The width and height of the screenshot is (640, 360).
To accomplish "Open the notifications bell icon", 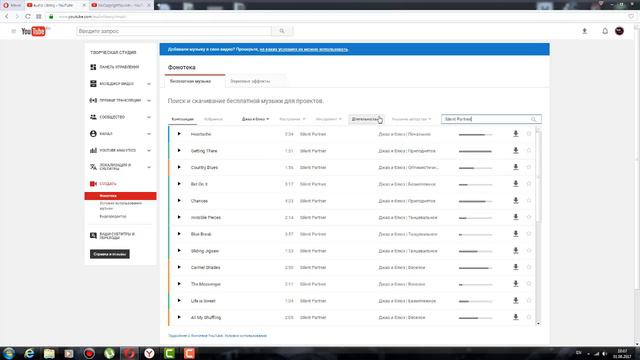I will (x=605, y=31).
